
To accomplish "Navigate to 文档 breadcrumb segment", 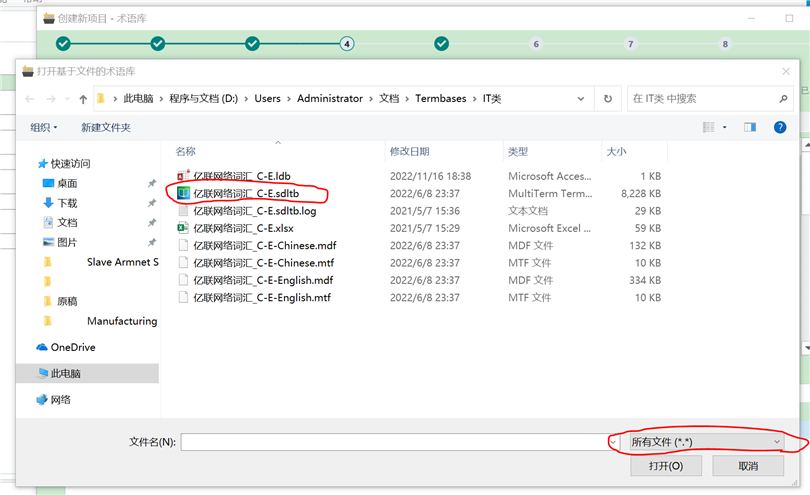I will pos(389,99).
